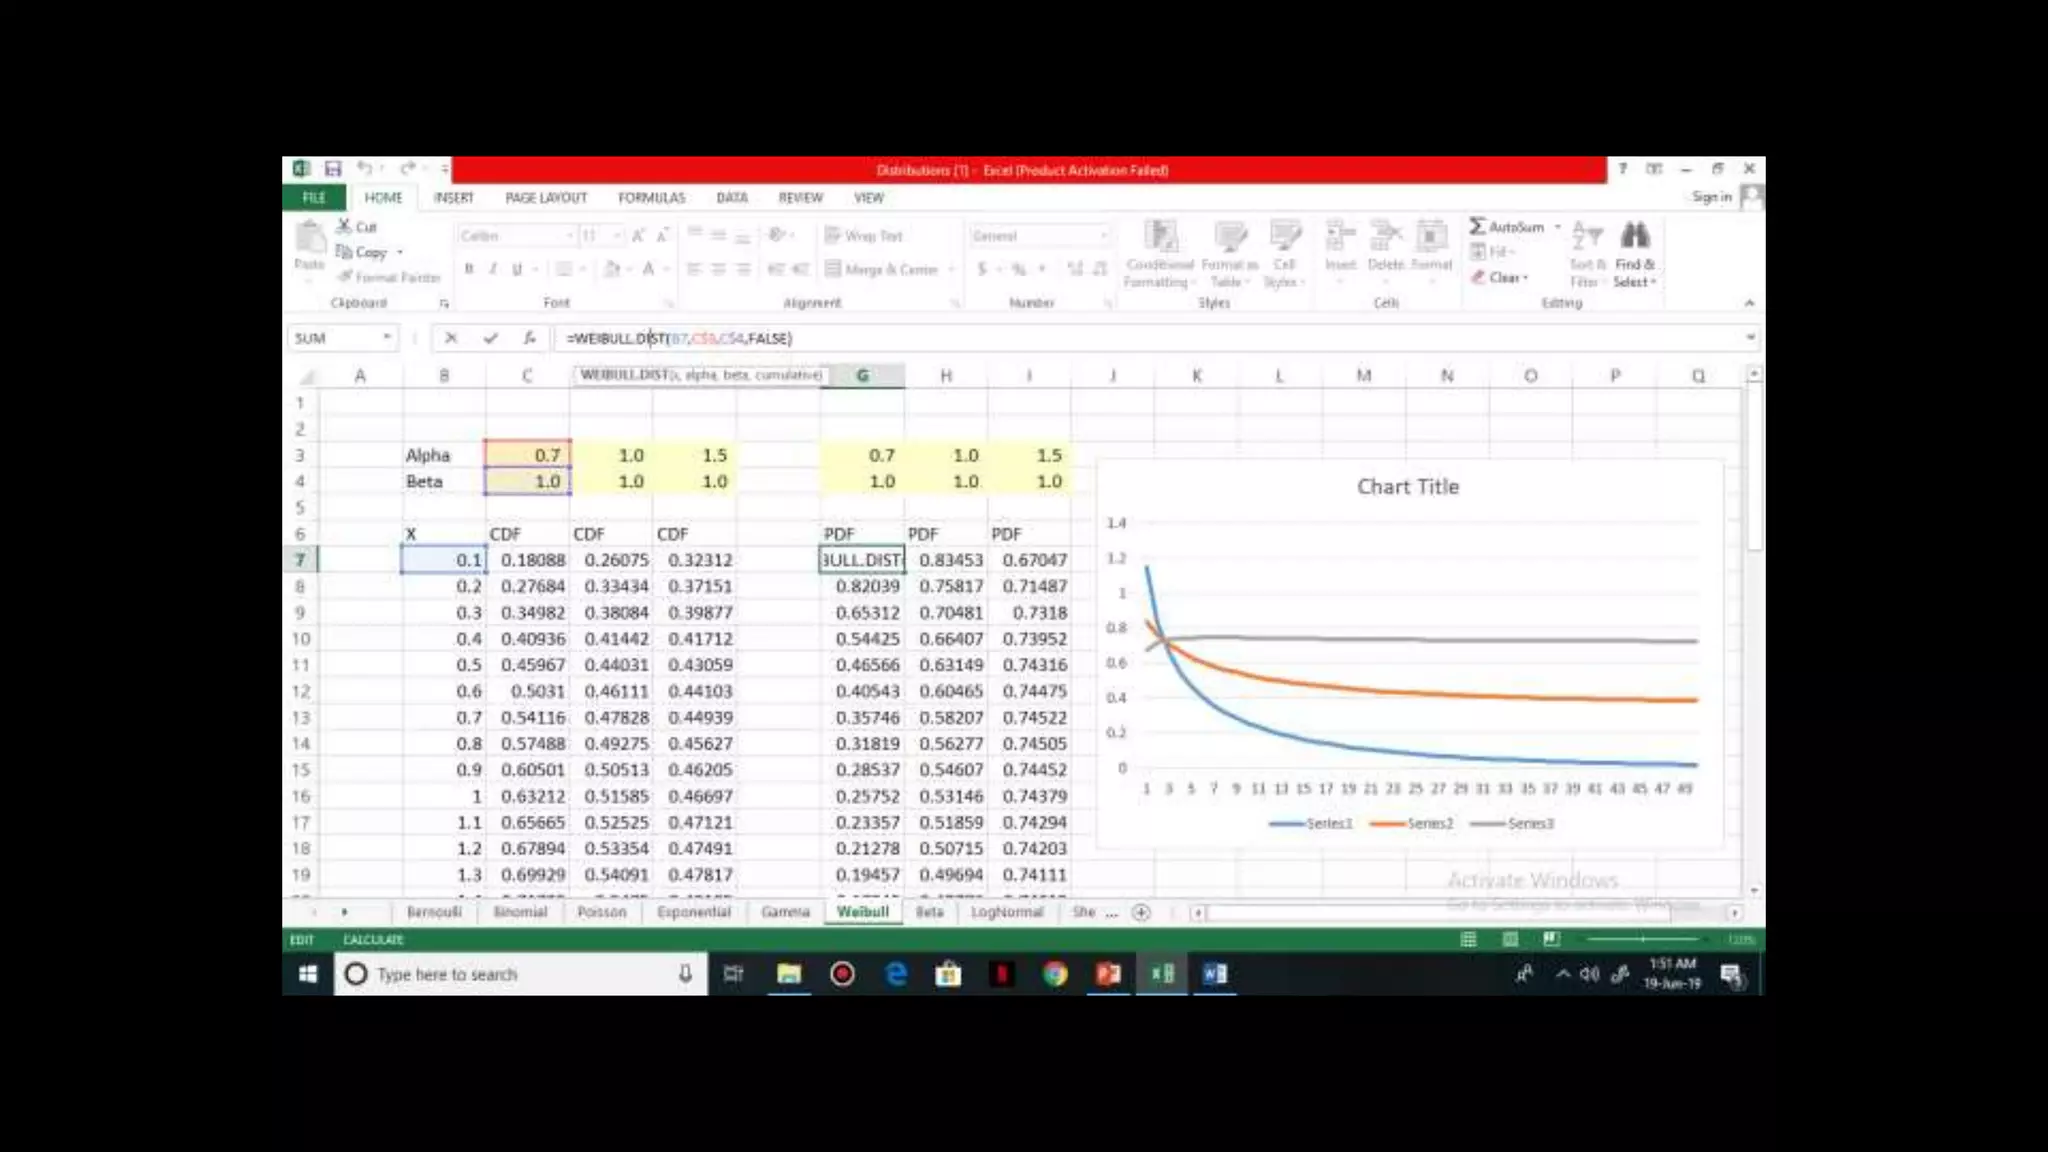Switch to Page Layout view in status bar
Viewport: 2048px width, 1152px height.
1510,939
